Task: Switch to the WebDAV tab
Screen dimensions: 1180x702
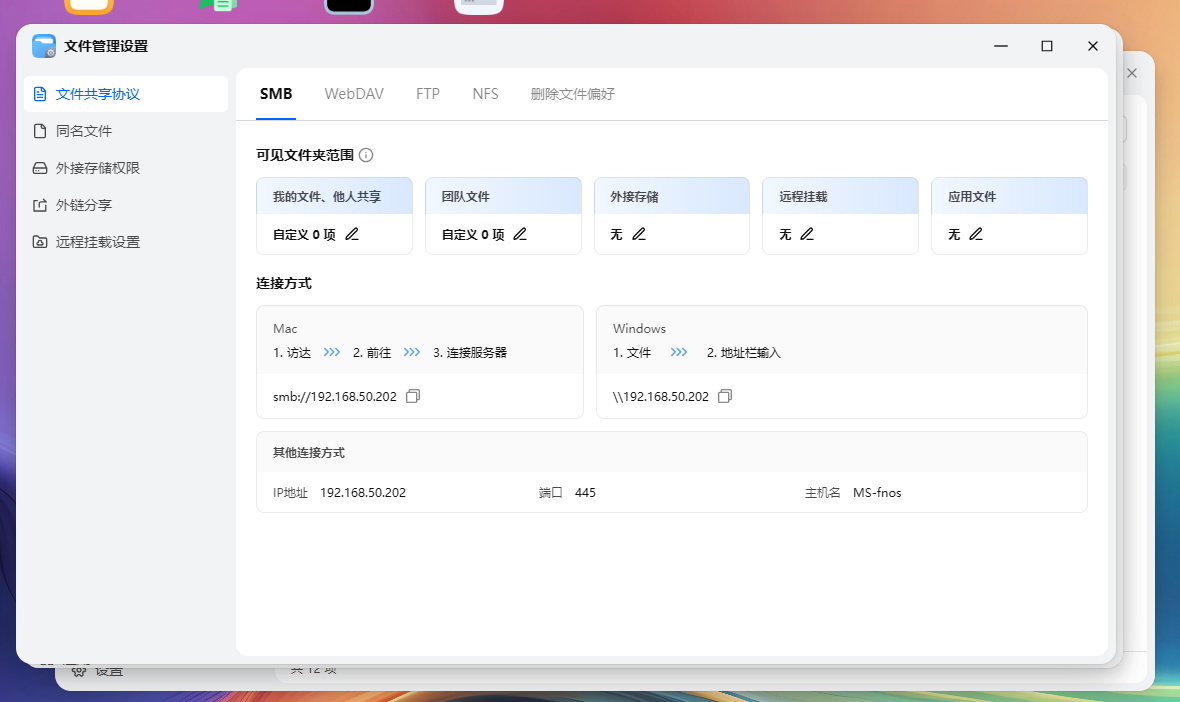Action: click(354, 94)
